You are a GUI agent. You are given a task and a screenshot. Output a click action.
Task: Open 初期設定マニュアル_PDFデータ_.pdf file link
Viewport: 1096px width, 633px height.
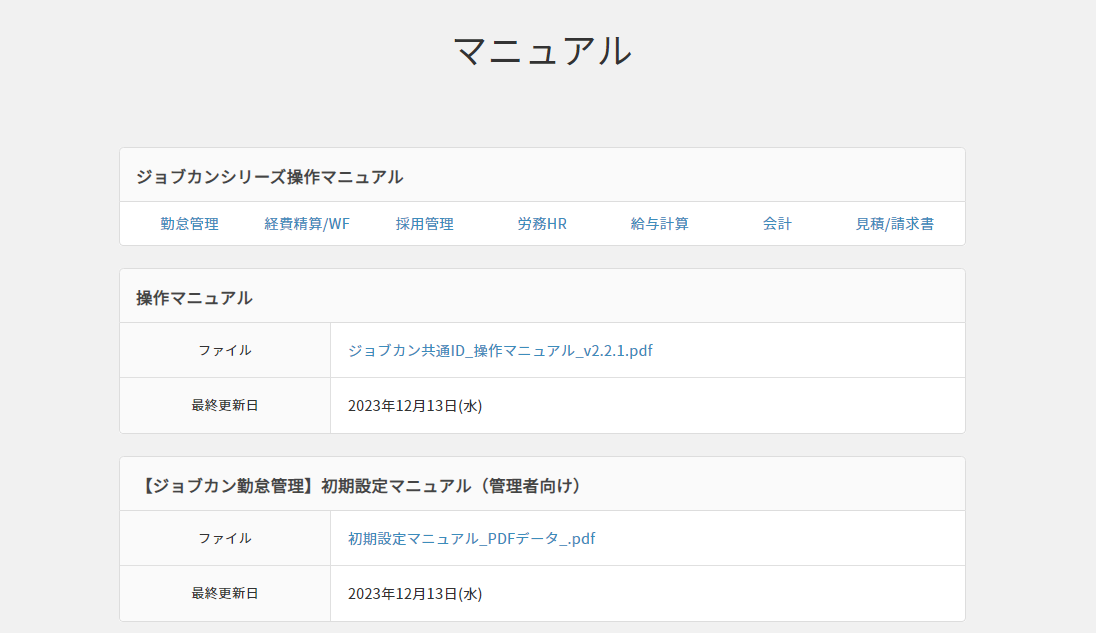pyautogui.click(x=471, y=539)
